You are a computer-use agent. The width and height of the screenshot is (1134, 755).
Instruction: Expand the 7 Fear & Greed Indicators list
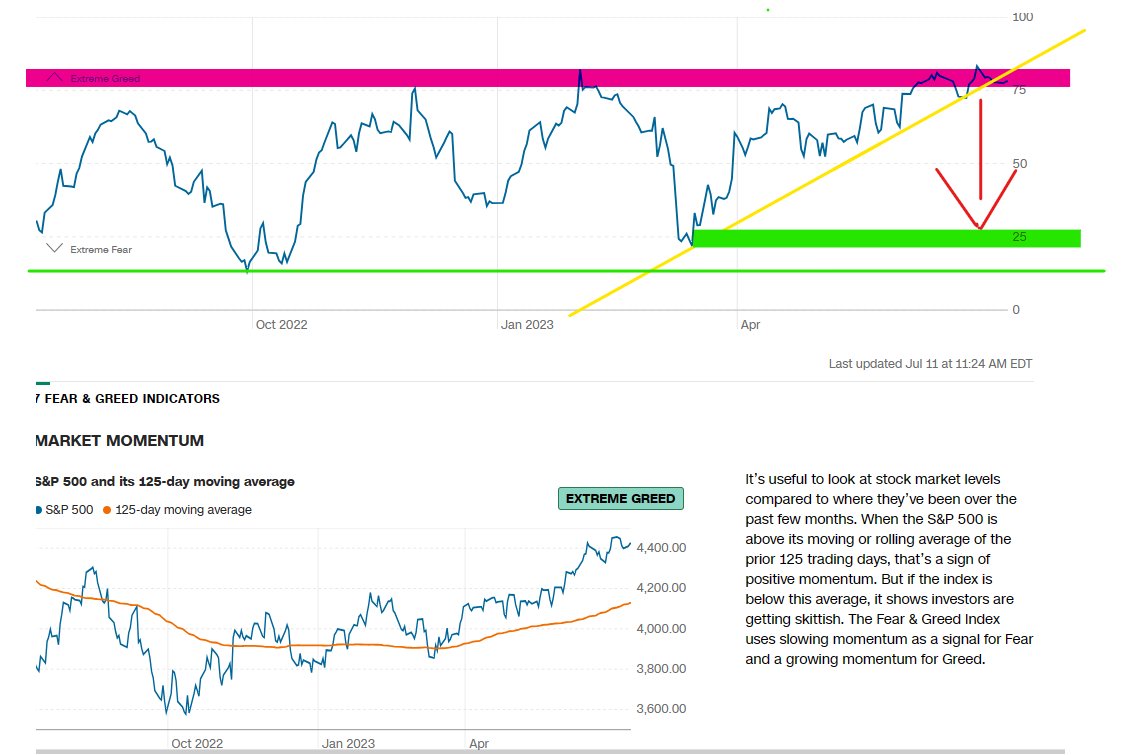(x=125, y=398)
